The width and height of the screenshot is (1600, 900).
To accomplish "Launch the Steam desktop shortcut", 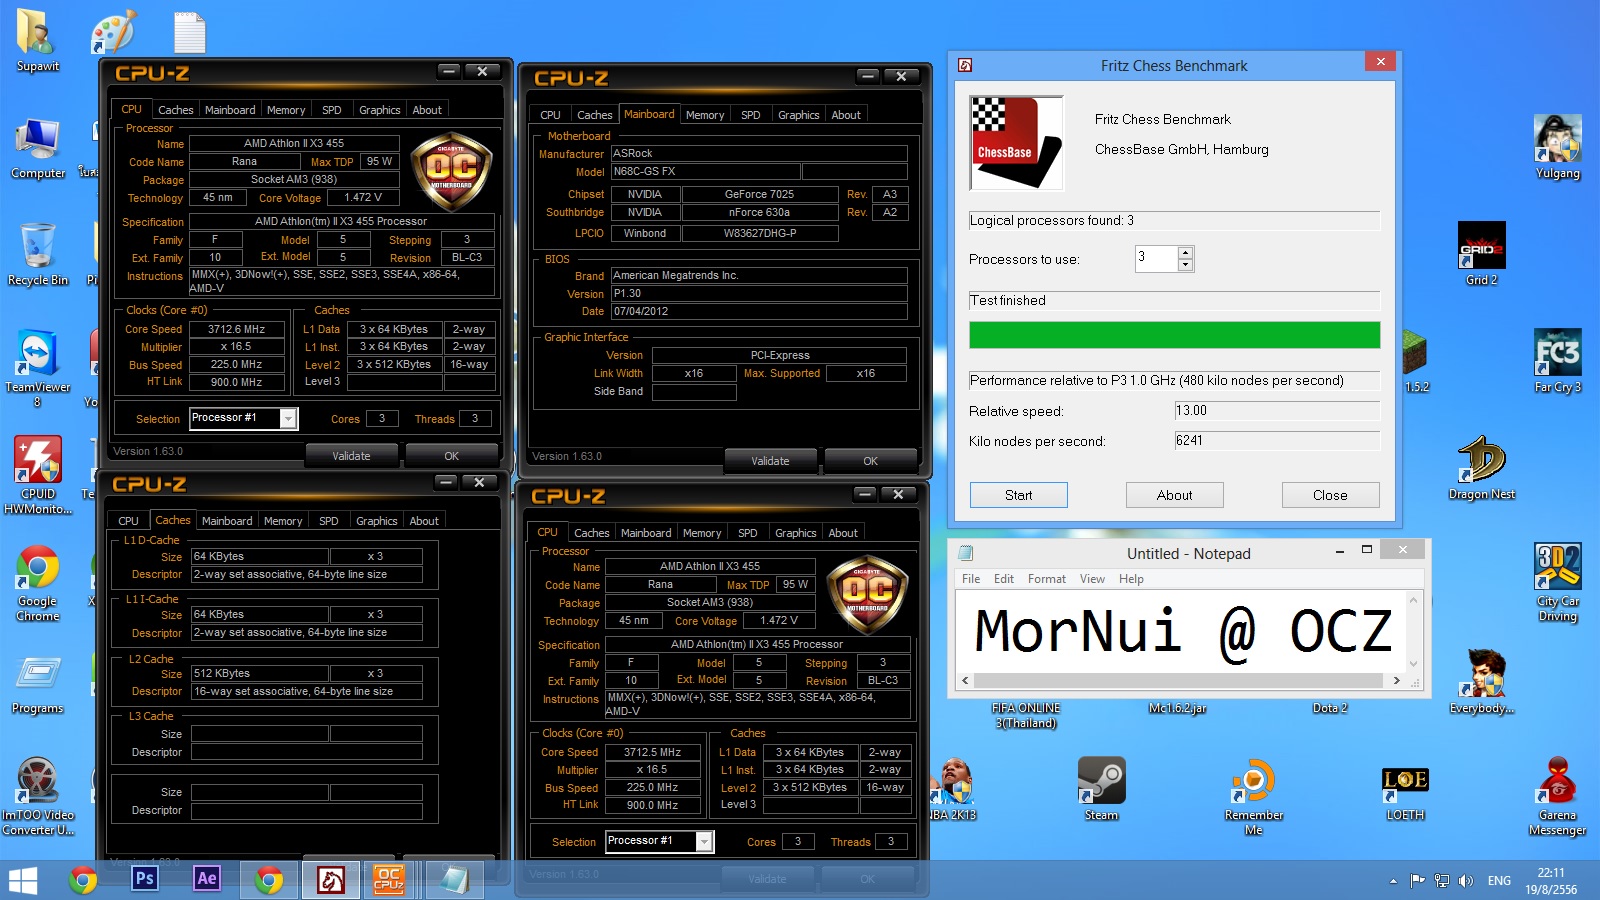I will (1101, 789).
